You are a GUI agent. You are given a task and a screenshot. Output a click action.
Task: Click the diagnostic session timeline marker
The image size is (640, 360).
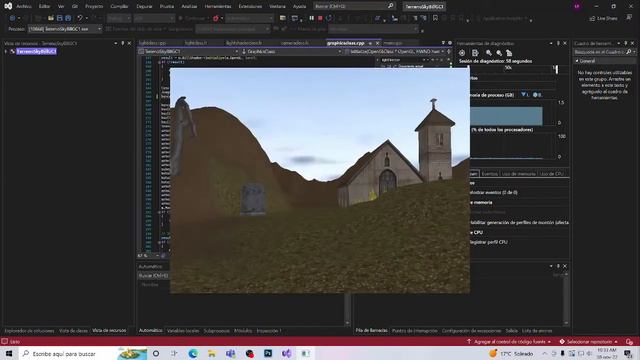coord(556,69)
